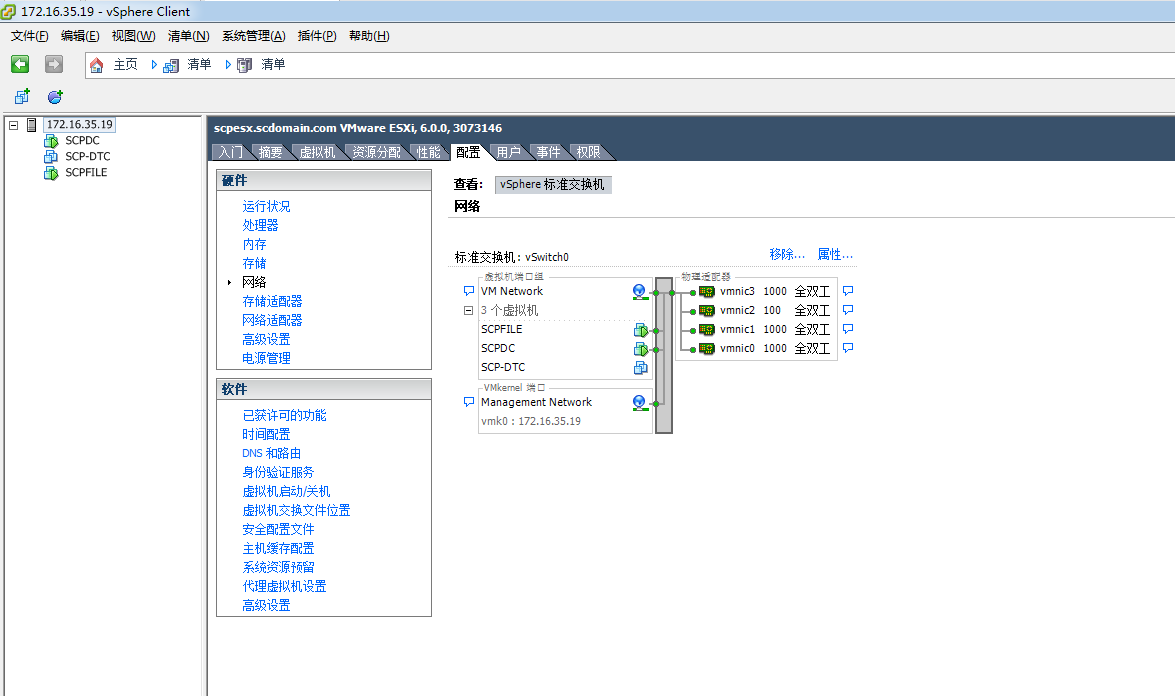
Task: Switch to the 资源分配 tab
Action: (376, 152)
